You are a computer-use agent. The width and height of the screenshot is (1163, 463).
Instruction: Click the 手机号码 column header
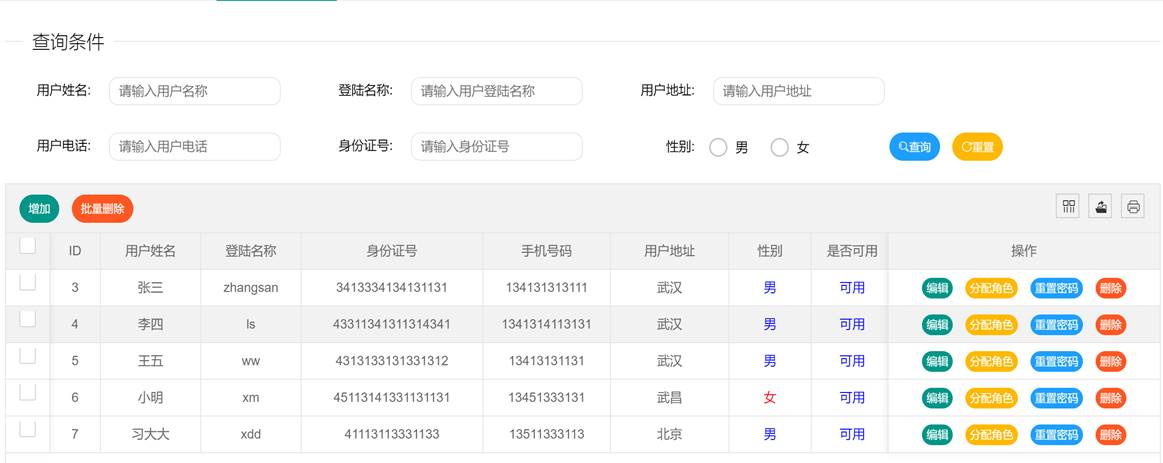pos(547,251)
